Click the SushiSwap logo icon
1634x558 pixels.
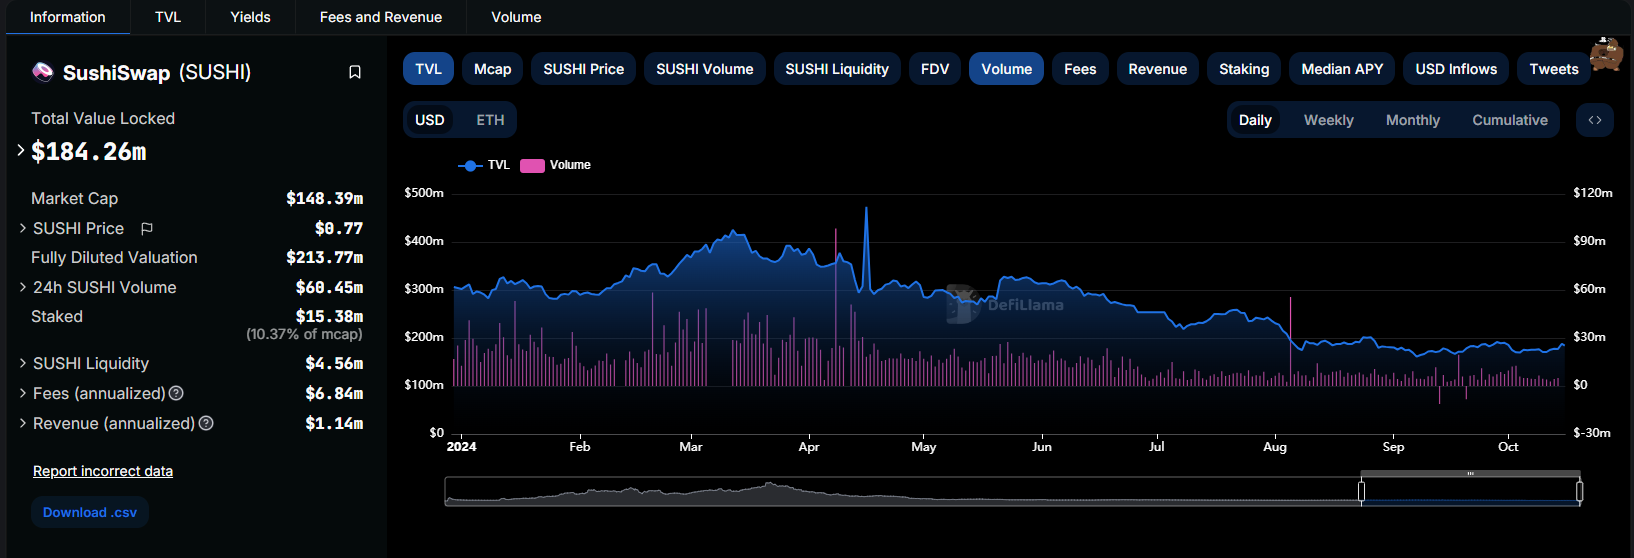(x=42, y=71)
